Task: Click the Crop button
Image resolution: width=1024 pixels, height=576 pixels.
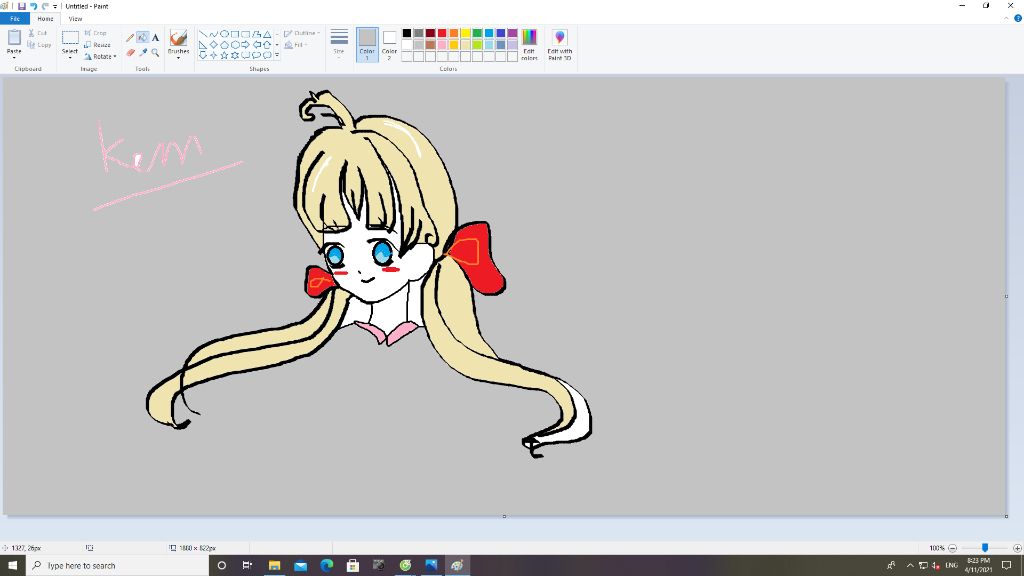Action: tap(95, 33)
